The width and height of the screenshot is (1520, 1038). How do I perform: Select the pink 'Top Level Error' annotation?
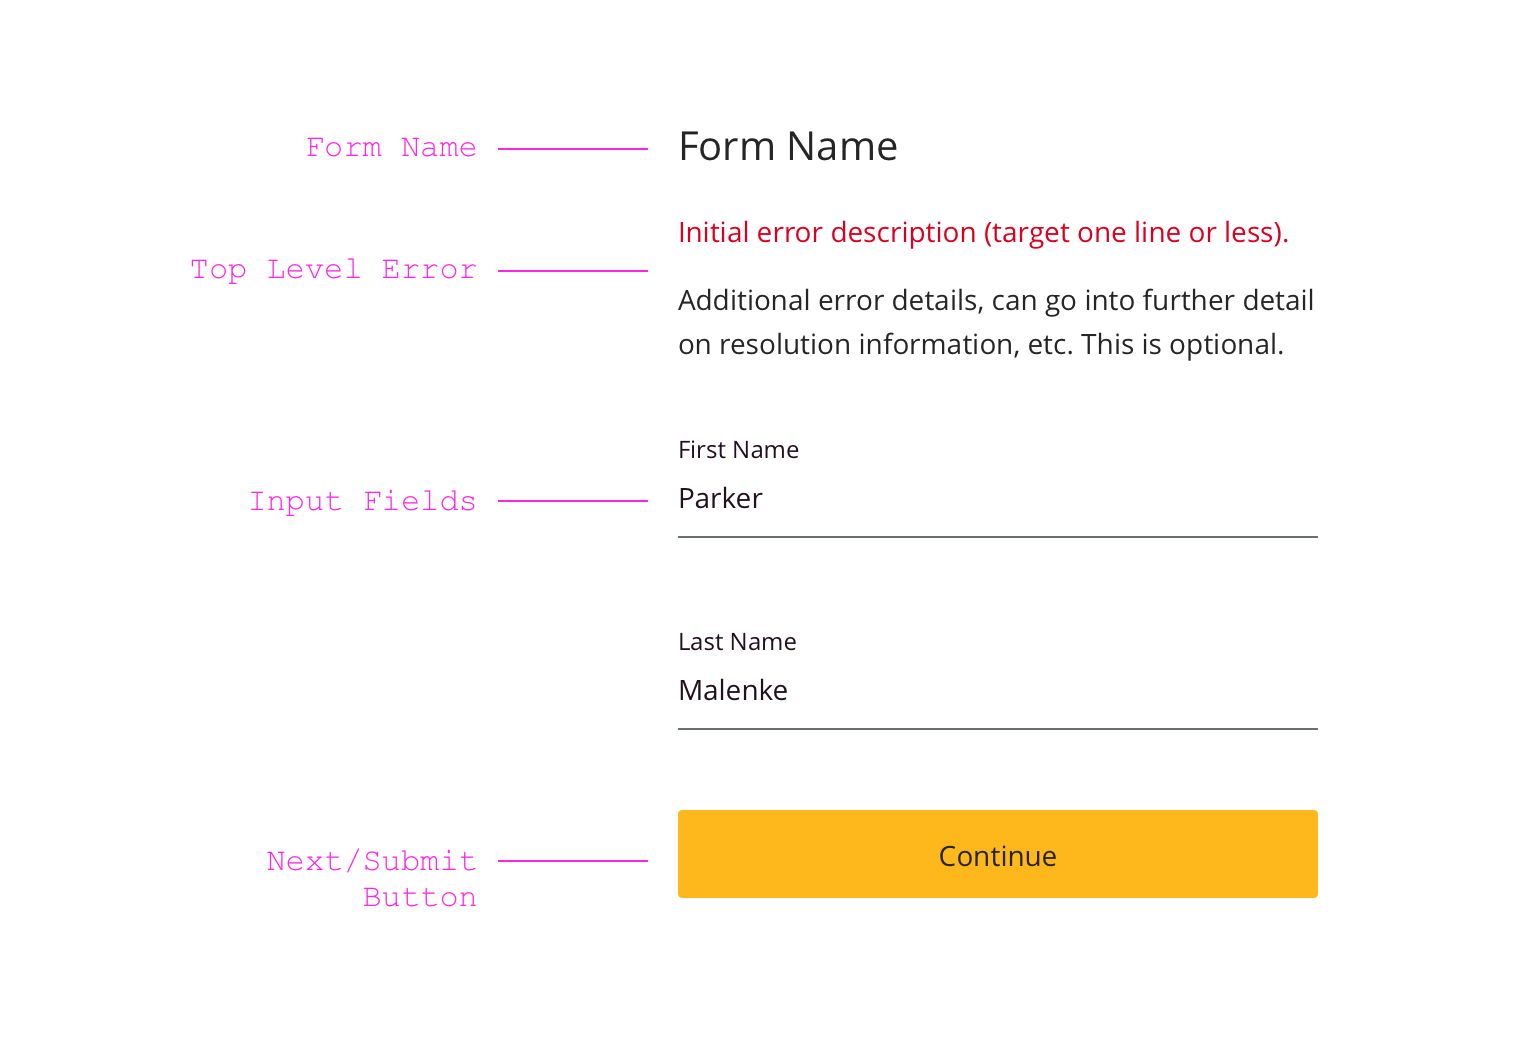[333, 270]
